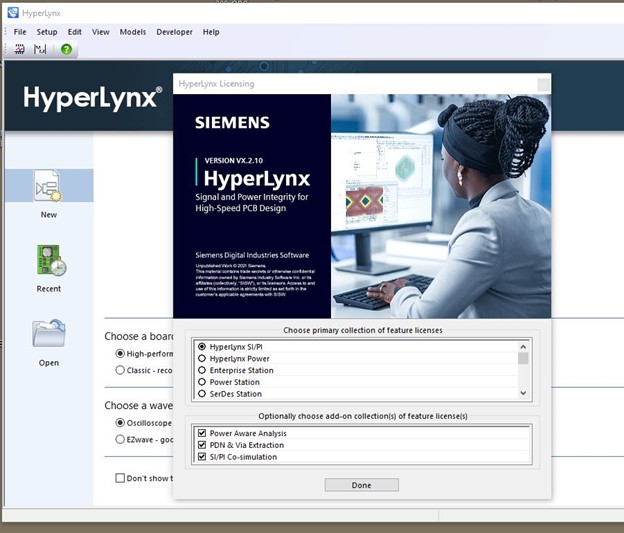Screen dimensions: 624x533
Task: Open the View menu
Action: click(101, 32)
